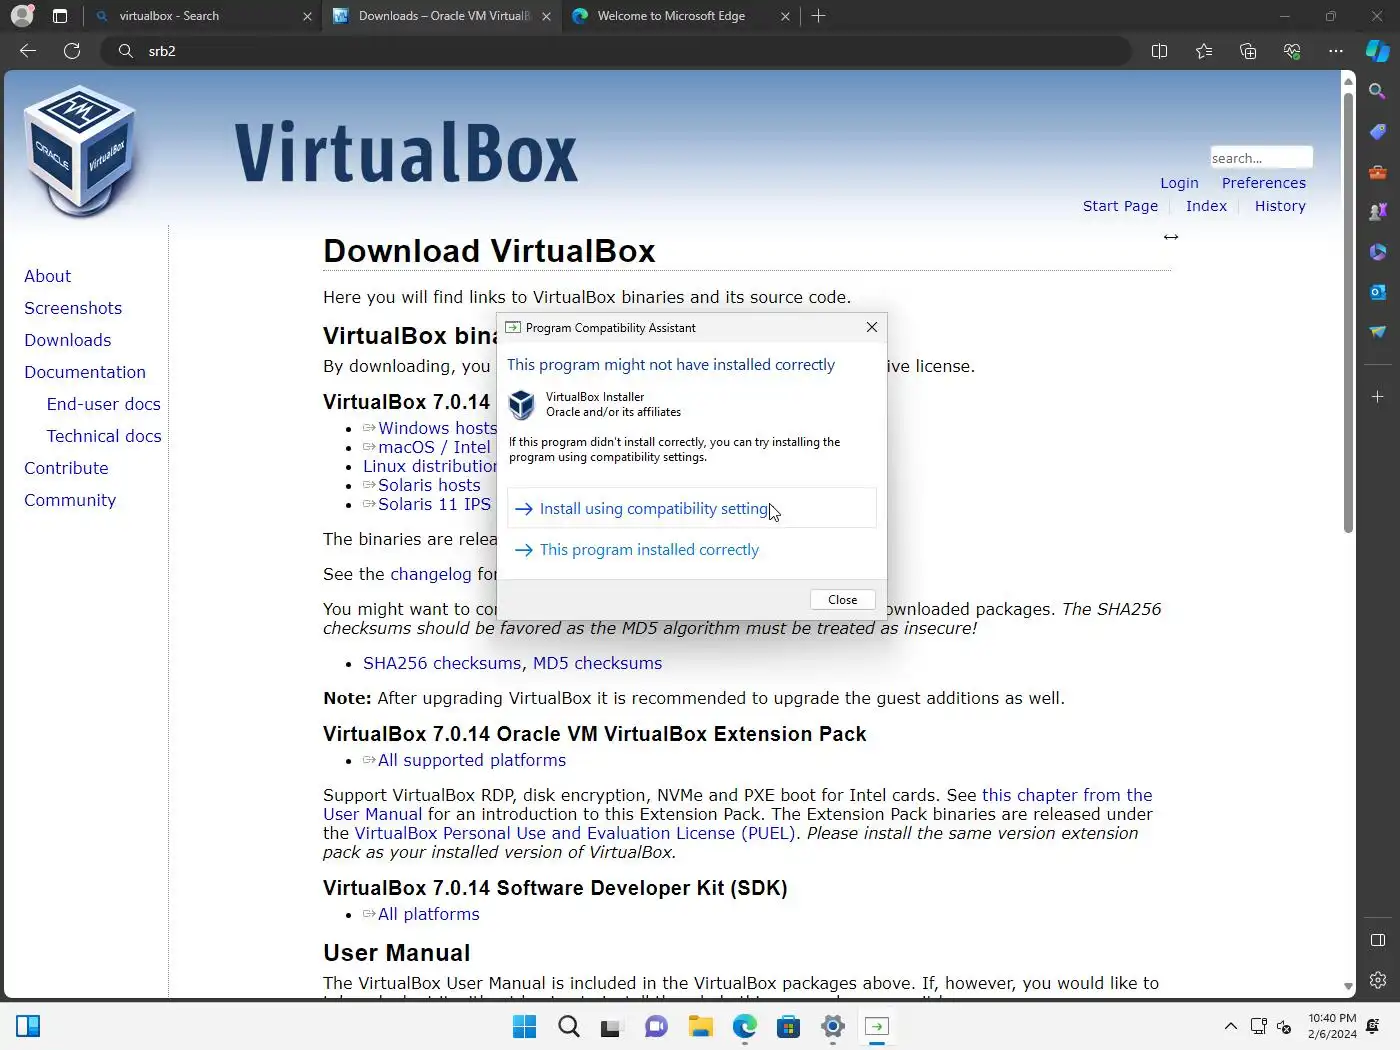Open the Collections icon in toolbar

1248,51
